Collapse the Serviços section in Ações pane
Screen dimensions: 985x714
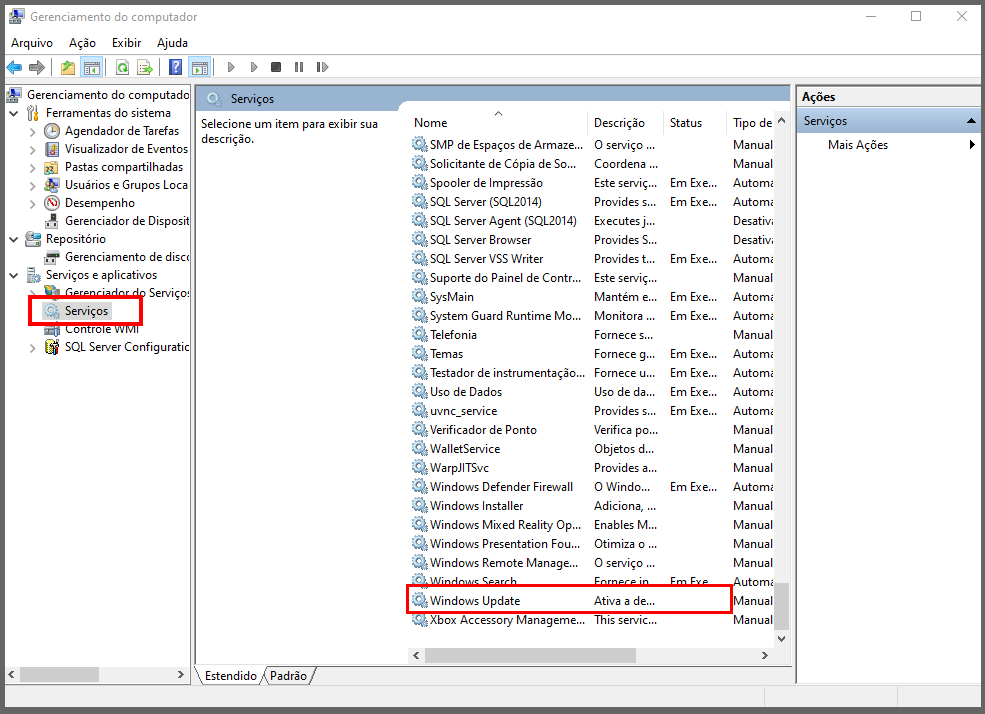[x=971, y=121]
